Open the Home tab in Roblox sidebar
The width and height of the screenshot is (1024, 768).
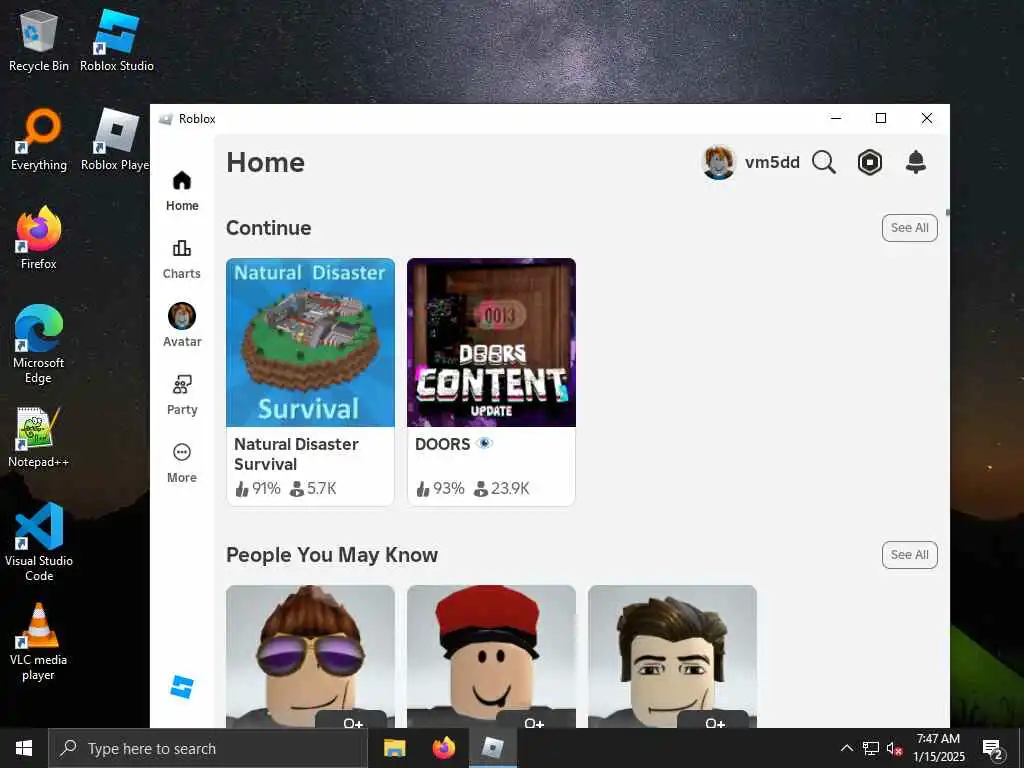pyautogui.click(x=182, y=191)
